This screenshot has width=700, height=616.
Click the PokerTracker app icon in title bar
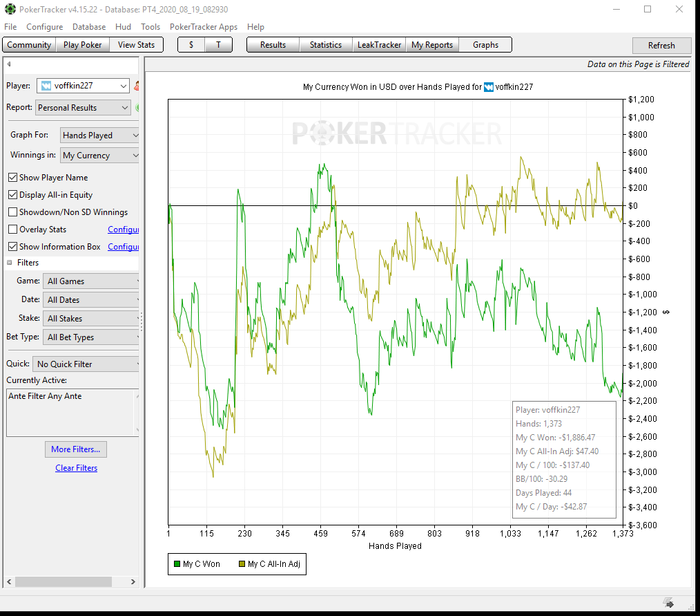(10, 9)
